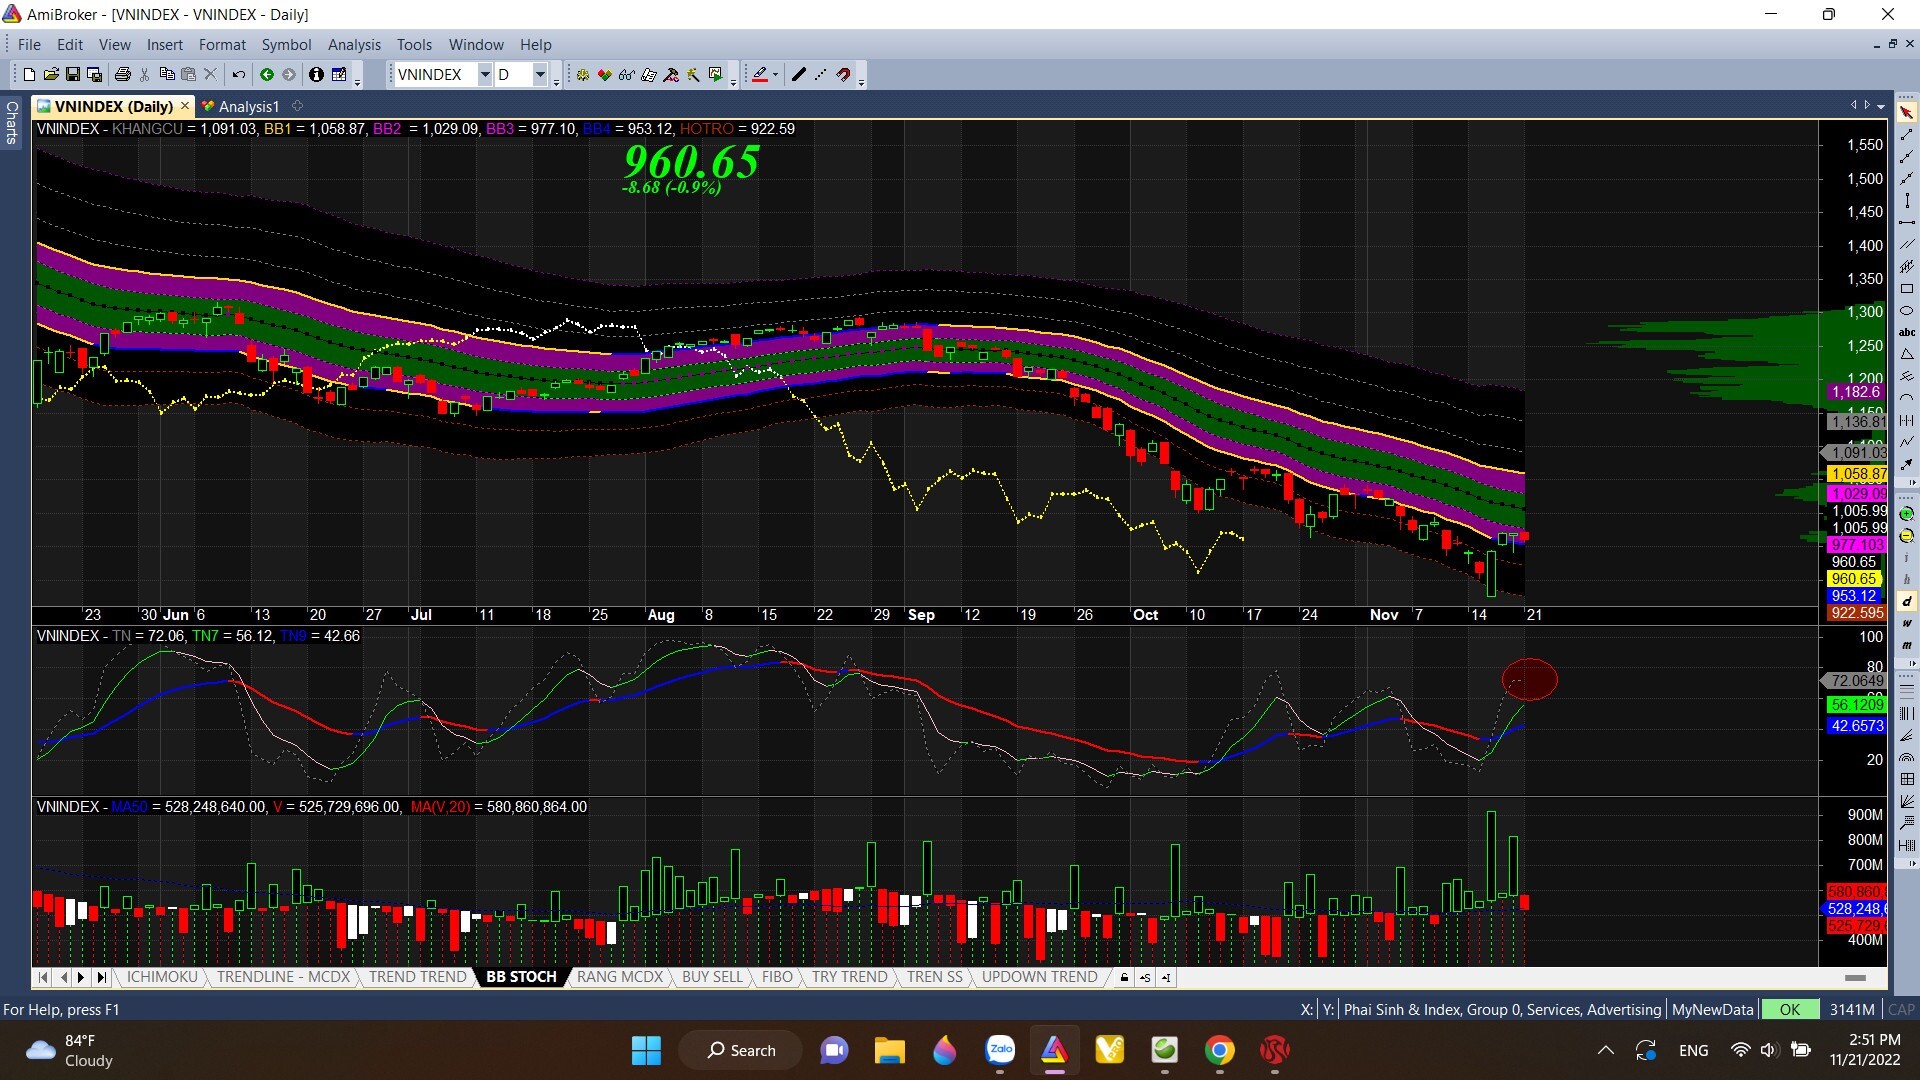Click the glasses Explore icon
1920x1080 pixels.
pos(627,74)
